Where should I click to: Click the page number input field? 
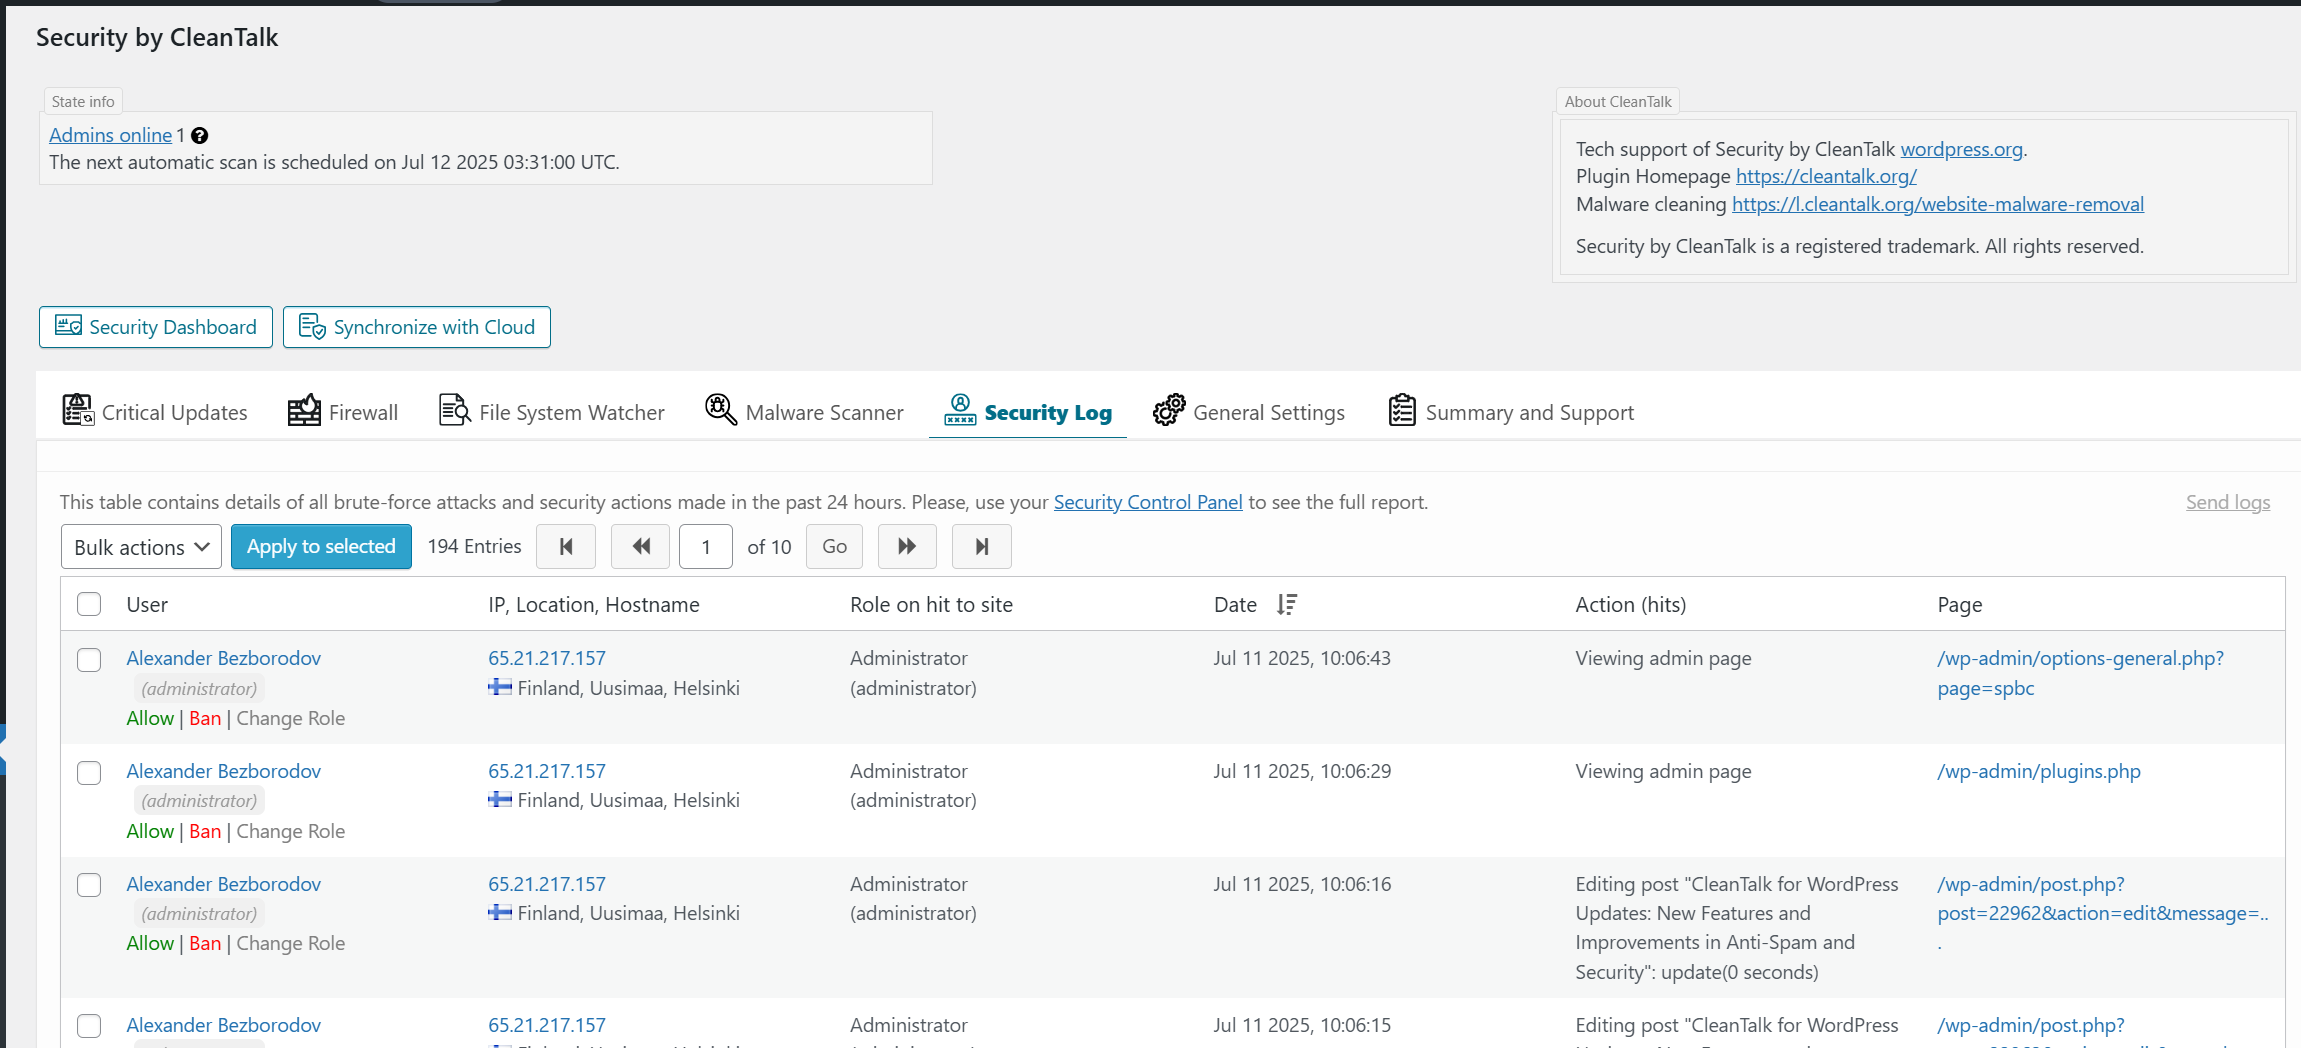(706, 547)
